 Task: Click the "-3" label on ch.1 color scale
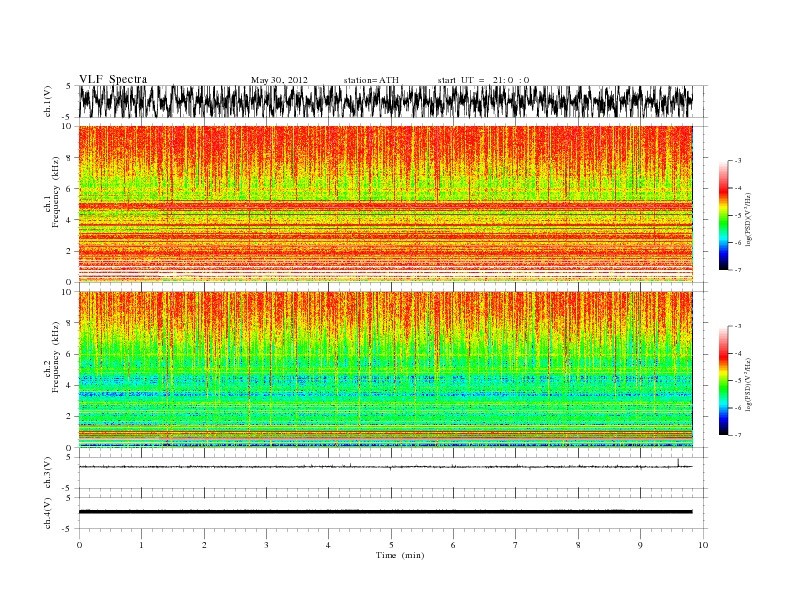pos(737,161)
